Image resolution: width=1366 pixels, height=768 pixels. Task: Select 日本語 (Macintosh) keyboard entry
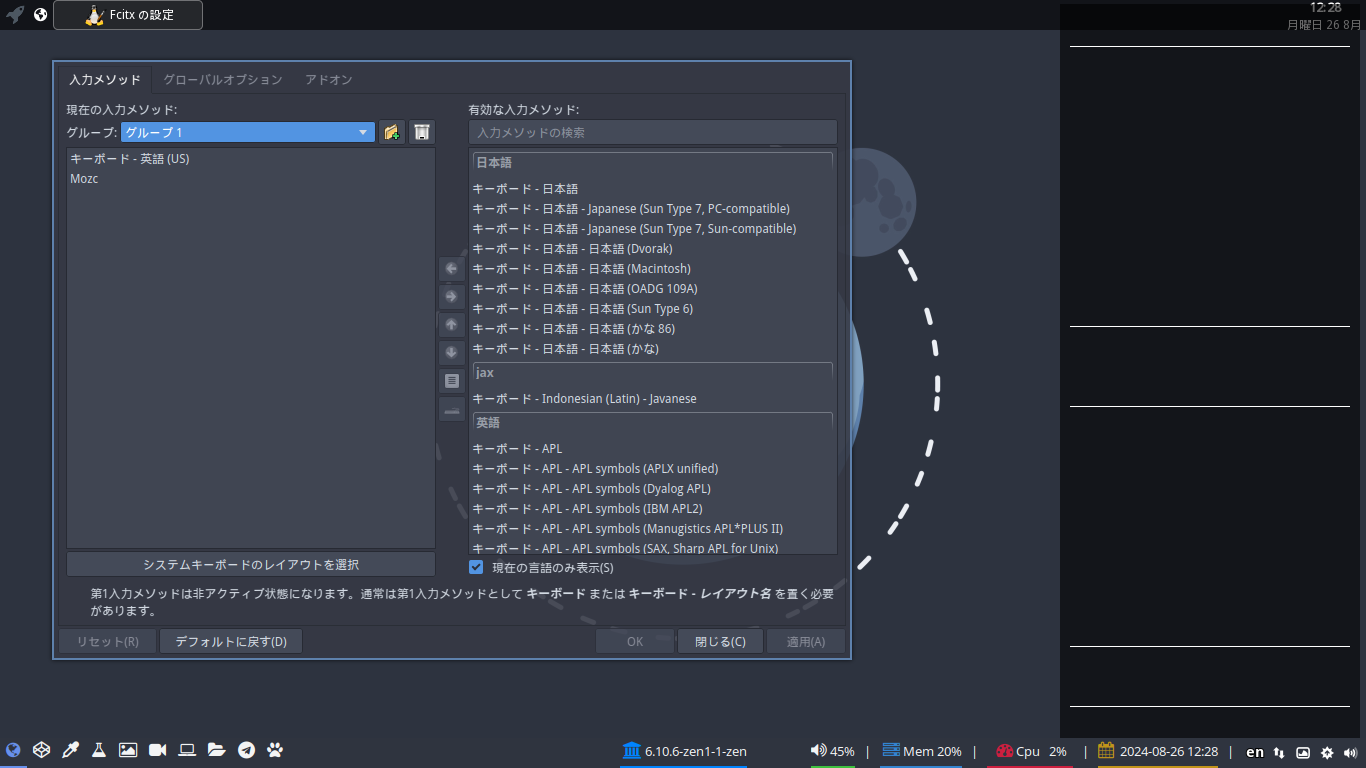tap(652, 268)
